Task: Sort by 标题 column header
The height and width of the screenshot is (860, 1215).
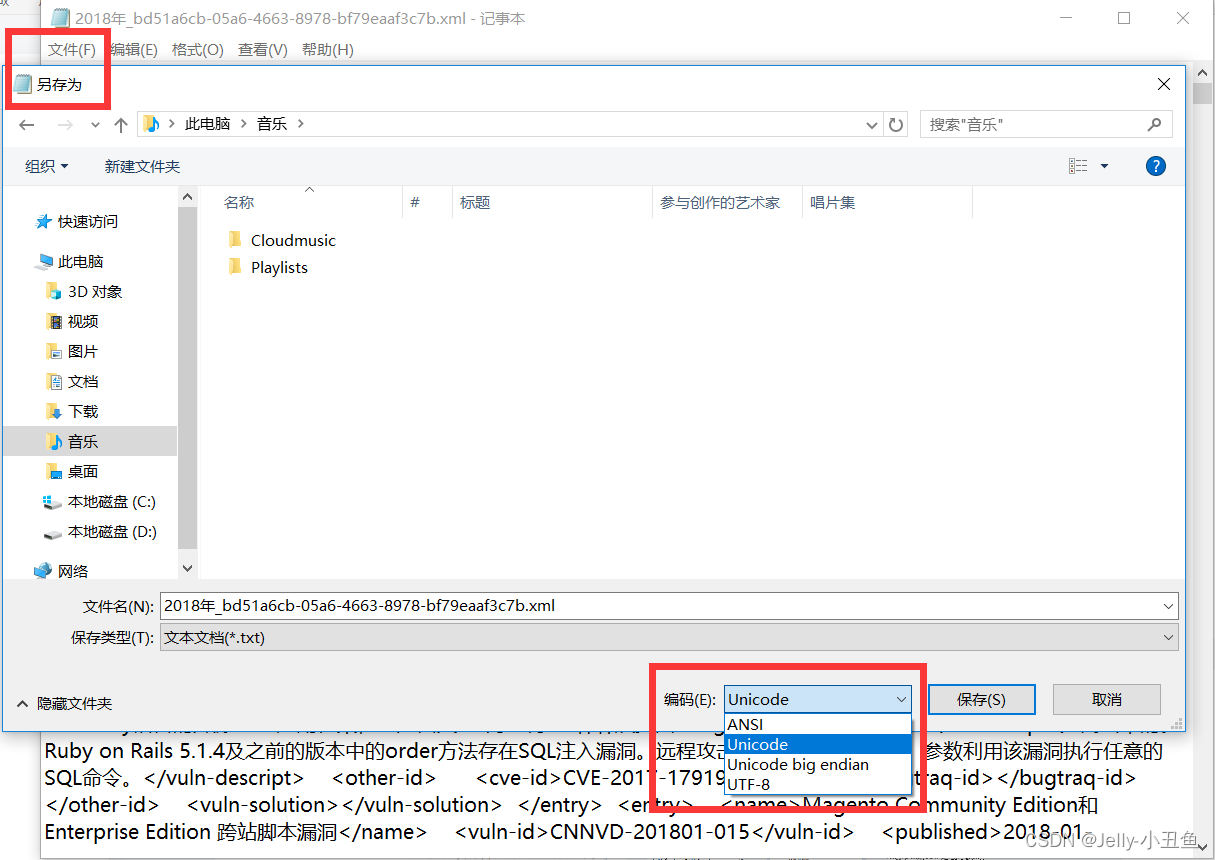Action: (x=552, y=202)
